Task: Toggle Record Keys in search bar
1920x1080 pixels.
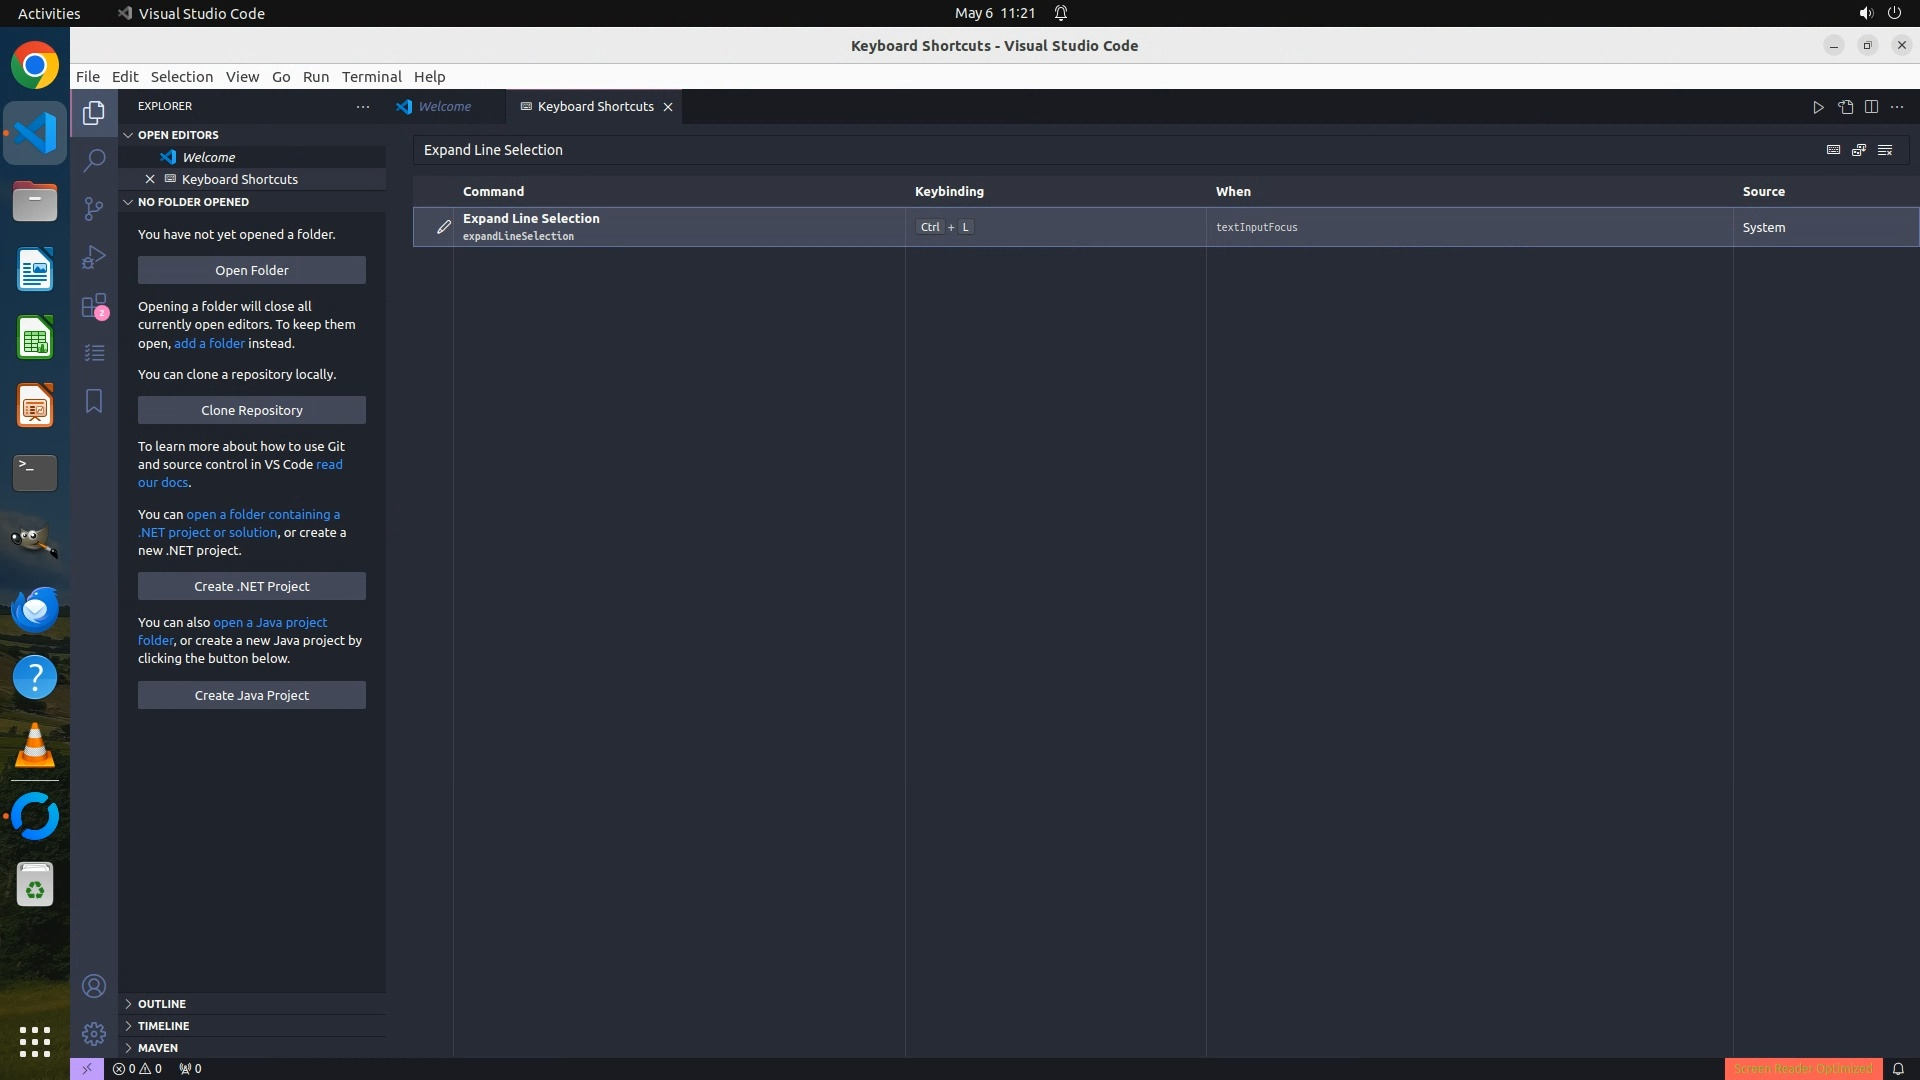Action: coord(1833,150)
